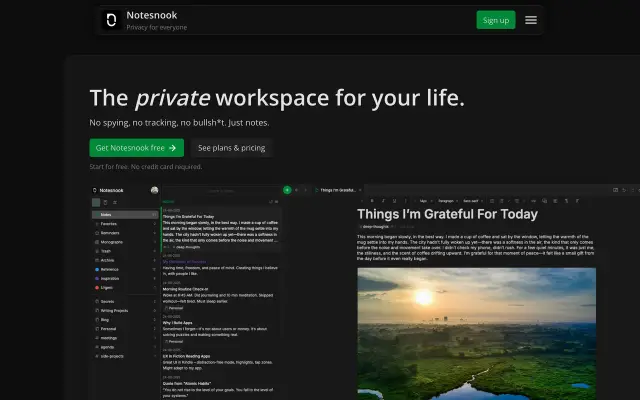Viewport: 640px width, 400px height.
Task: Toggle Underline in the editor toolbar
Action: pos(394,201)
